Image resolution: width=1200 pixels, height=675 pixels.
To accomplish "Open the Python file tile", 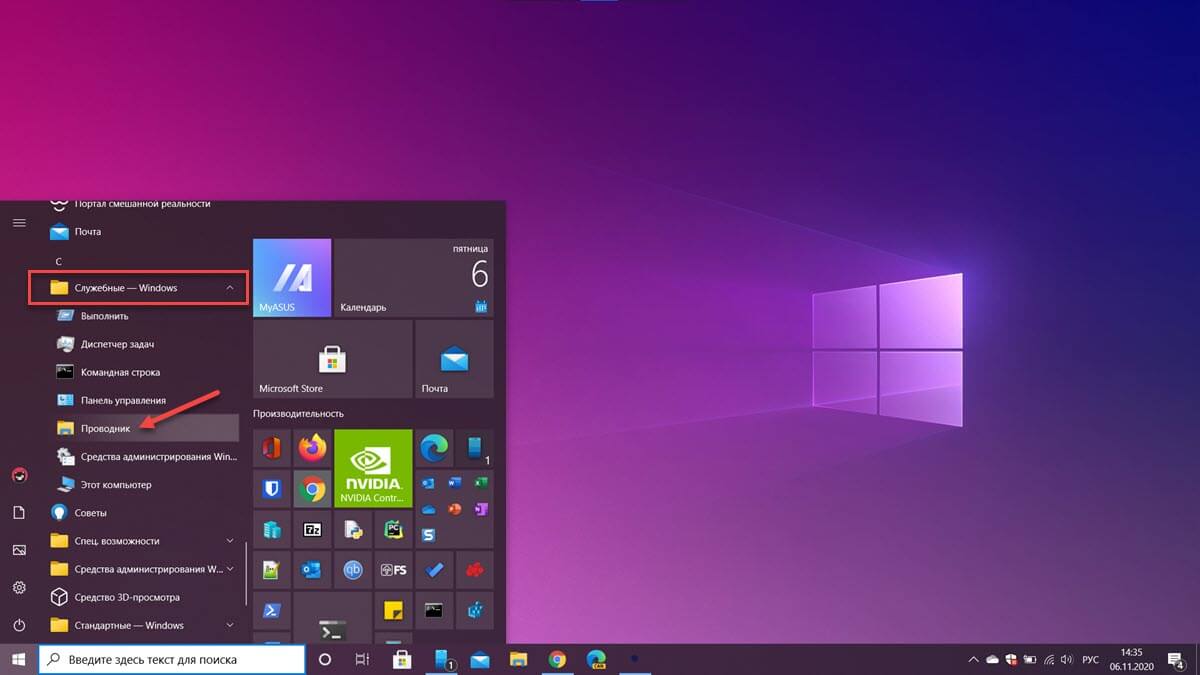I will [353, 530].
